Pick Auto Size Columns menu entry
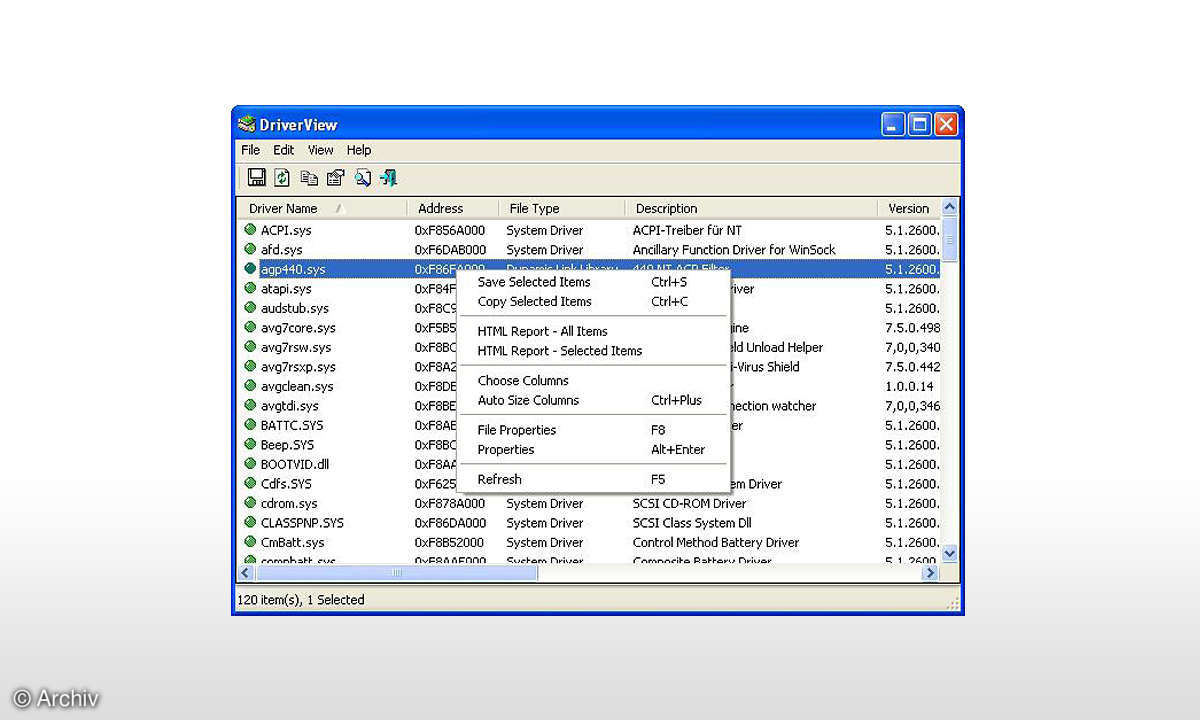Screen dimensions: 1200x720 tap(593, 400)
